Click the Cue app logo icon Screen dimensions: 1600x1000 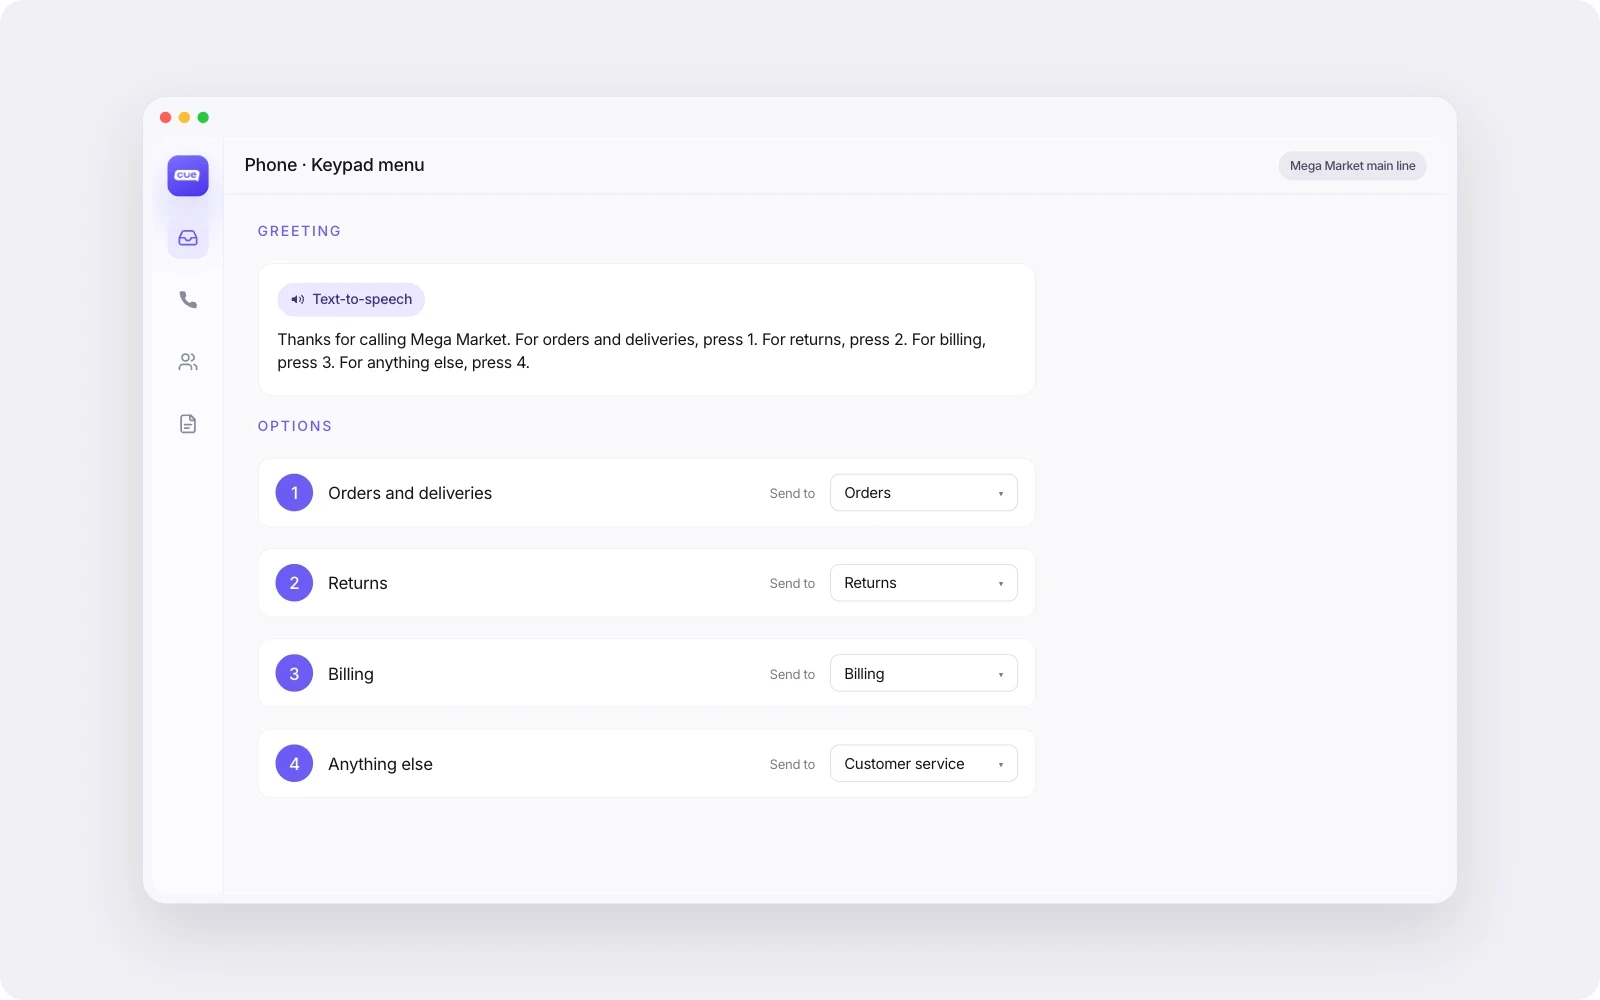pyautogui.click(x=188, y=176)
